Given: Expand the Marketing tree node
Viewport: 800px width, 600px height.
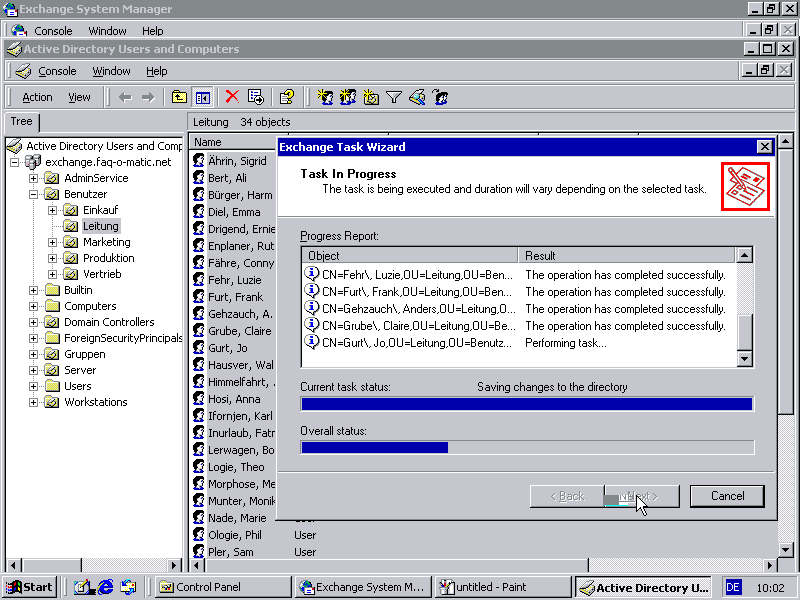Looking at the screenshot, I should (x=52, y=242).
